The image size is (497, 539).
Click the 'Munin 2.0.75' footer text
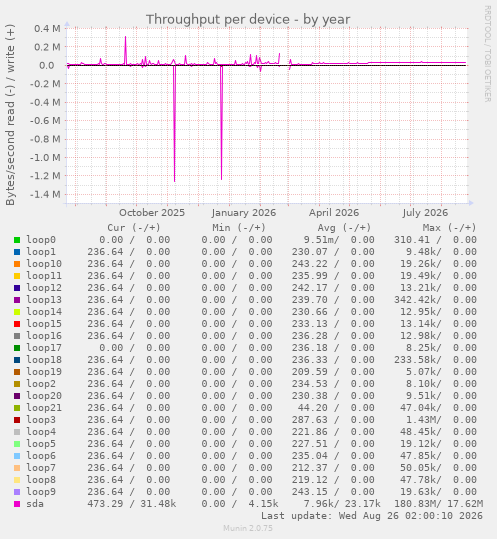tap(248, 528)
